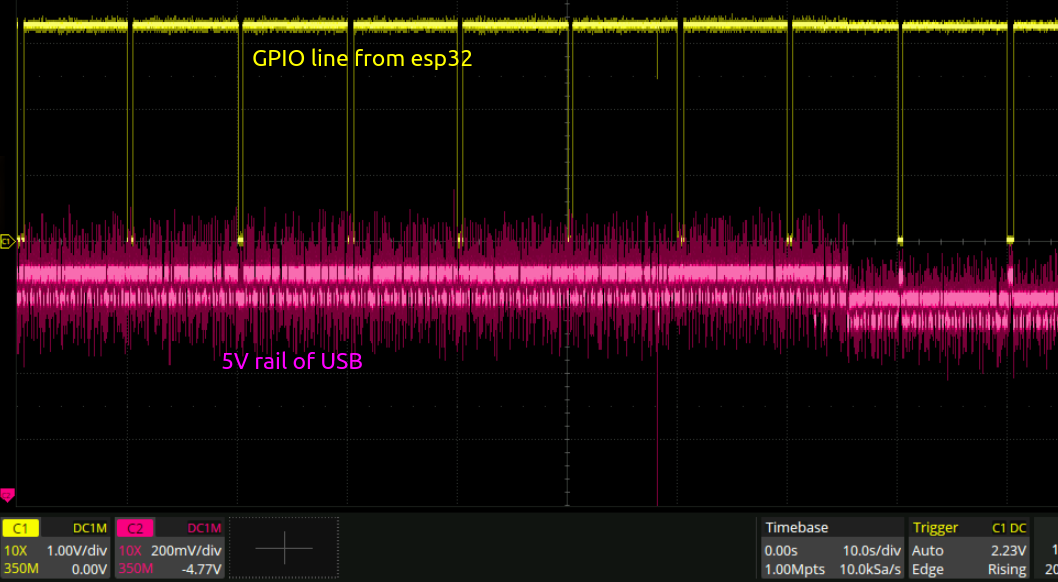Click the pink C2 offset marker arrow
Image resolution: width=1058 pixels, height=582 pixels.
(7, 495)
